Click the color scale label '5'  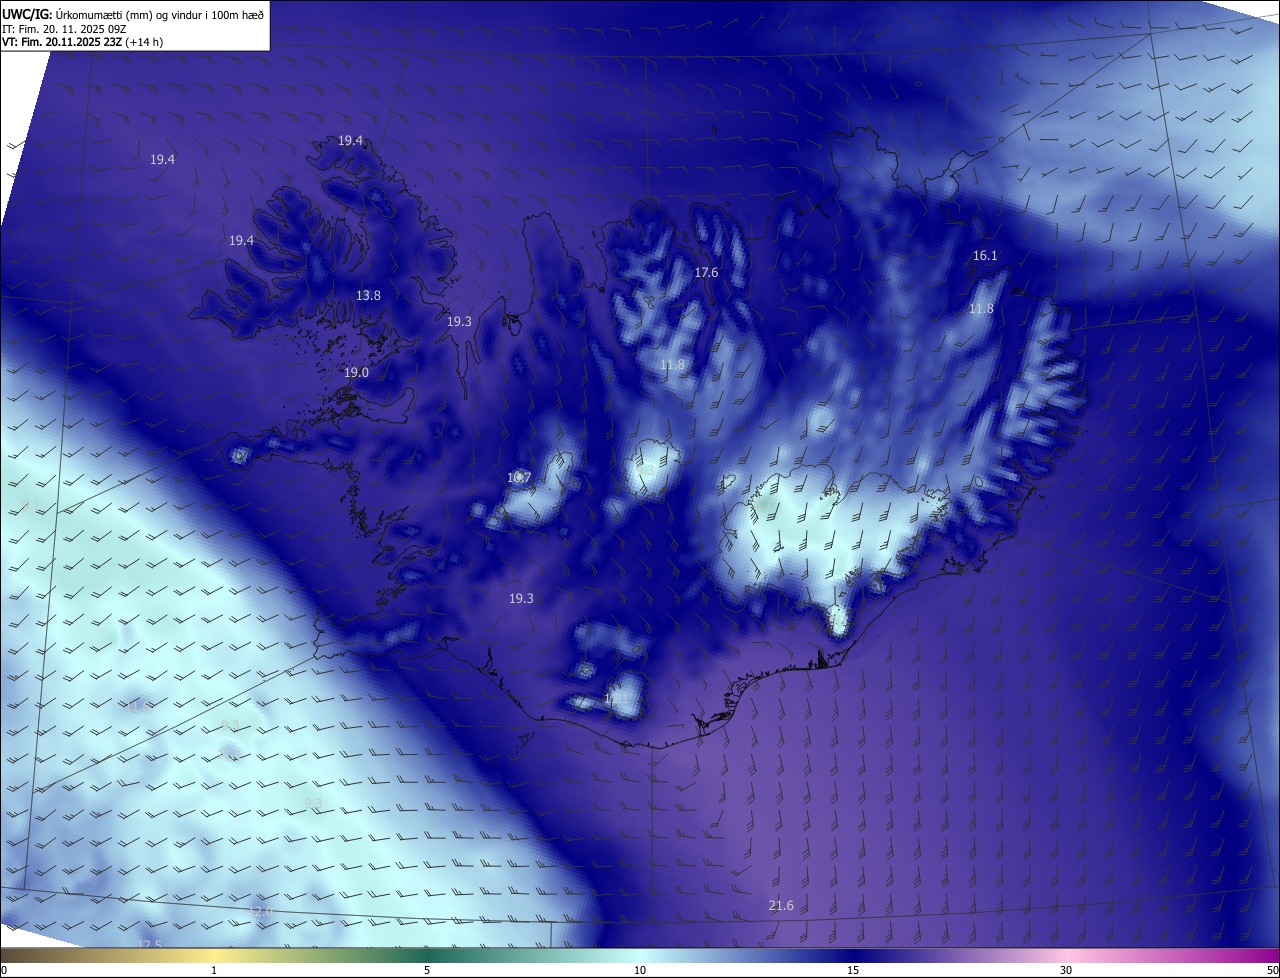[427, 970]
